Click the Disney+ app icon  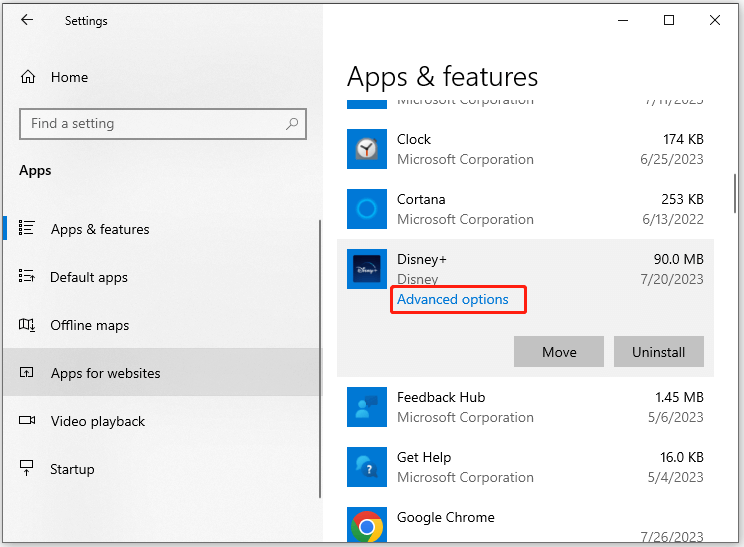pos(366,269)
